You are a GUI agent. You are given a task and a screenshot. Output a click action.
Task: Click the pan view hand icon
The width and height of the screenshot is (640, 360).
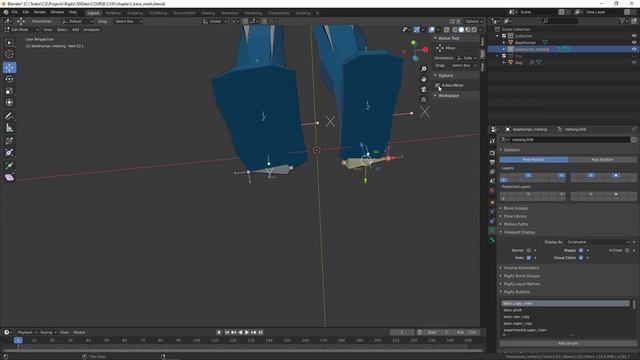click(424, 79)
